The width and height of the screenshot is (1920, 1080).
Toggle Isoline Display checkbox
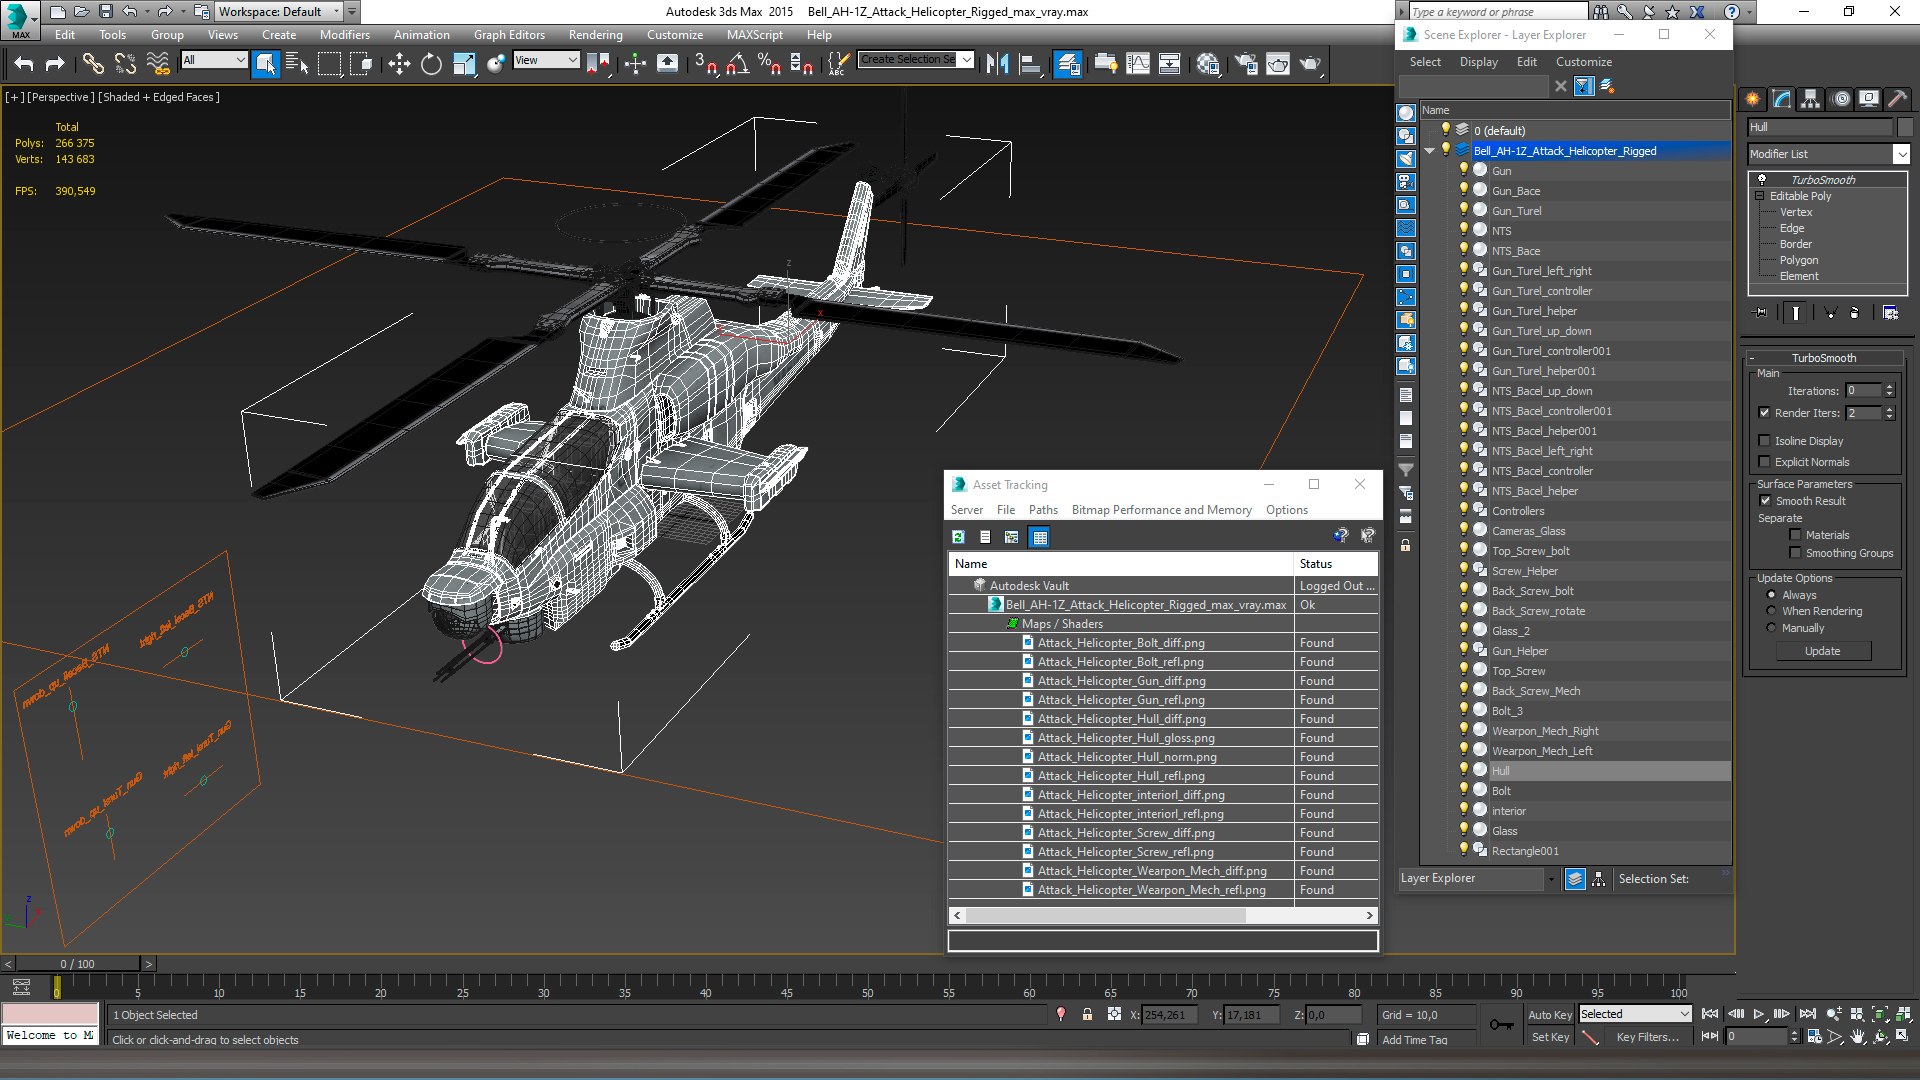(1765, 441)
